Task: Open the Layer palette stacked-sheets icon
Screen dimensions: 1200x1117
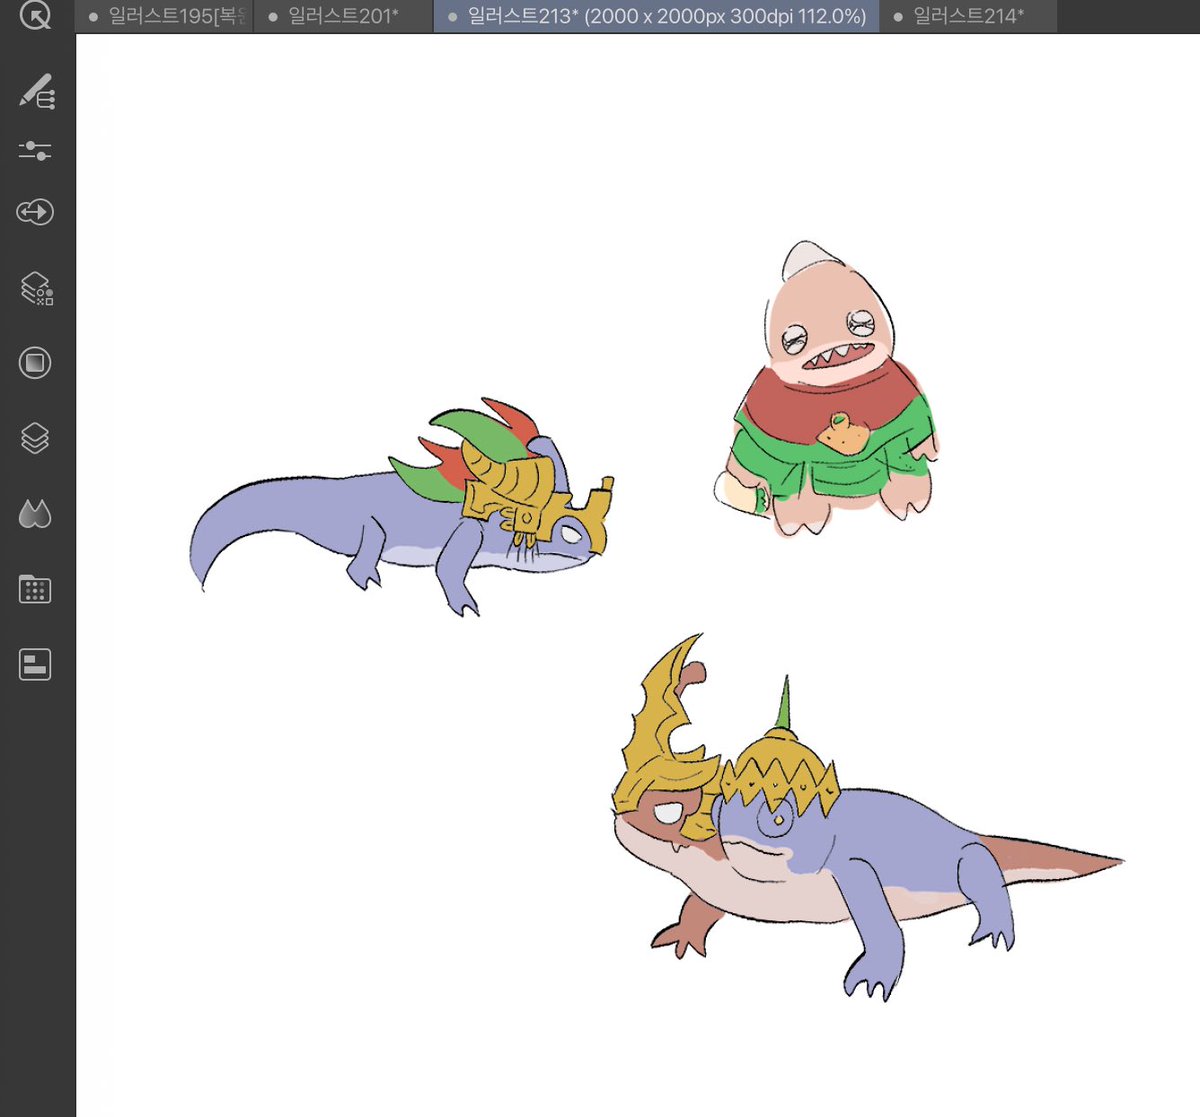Action: [35, 438]
